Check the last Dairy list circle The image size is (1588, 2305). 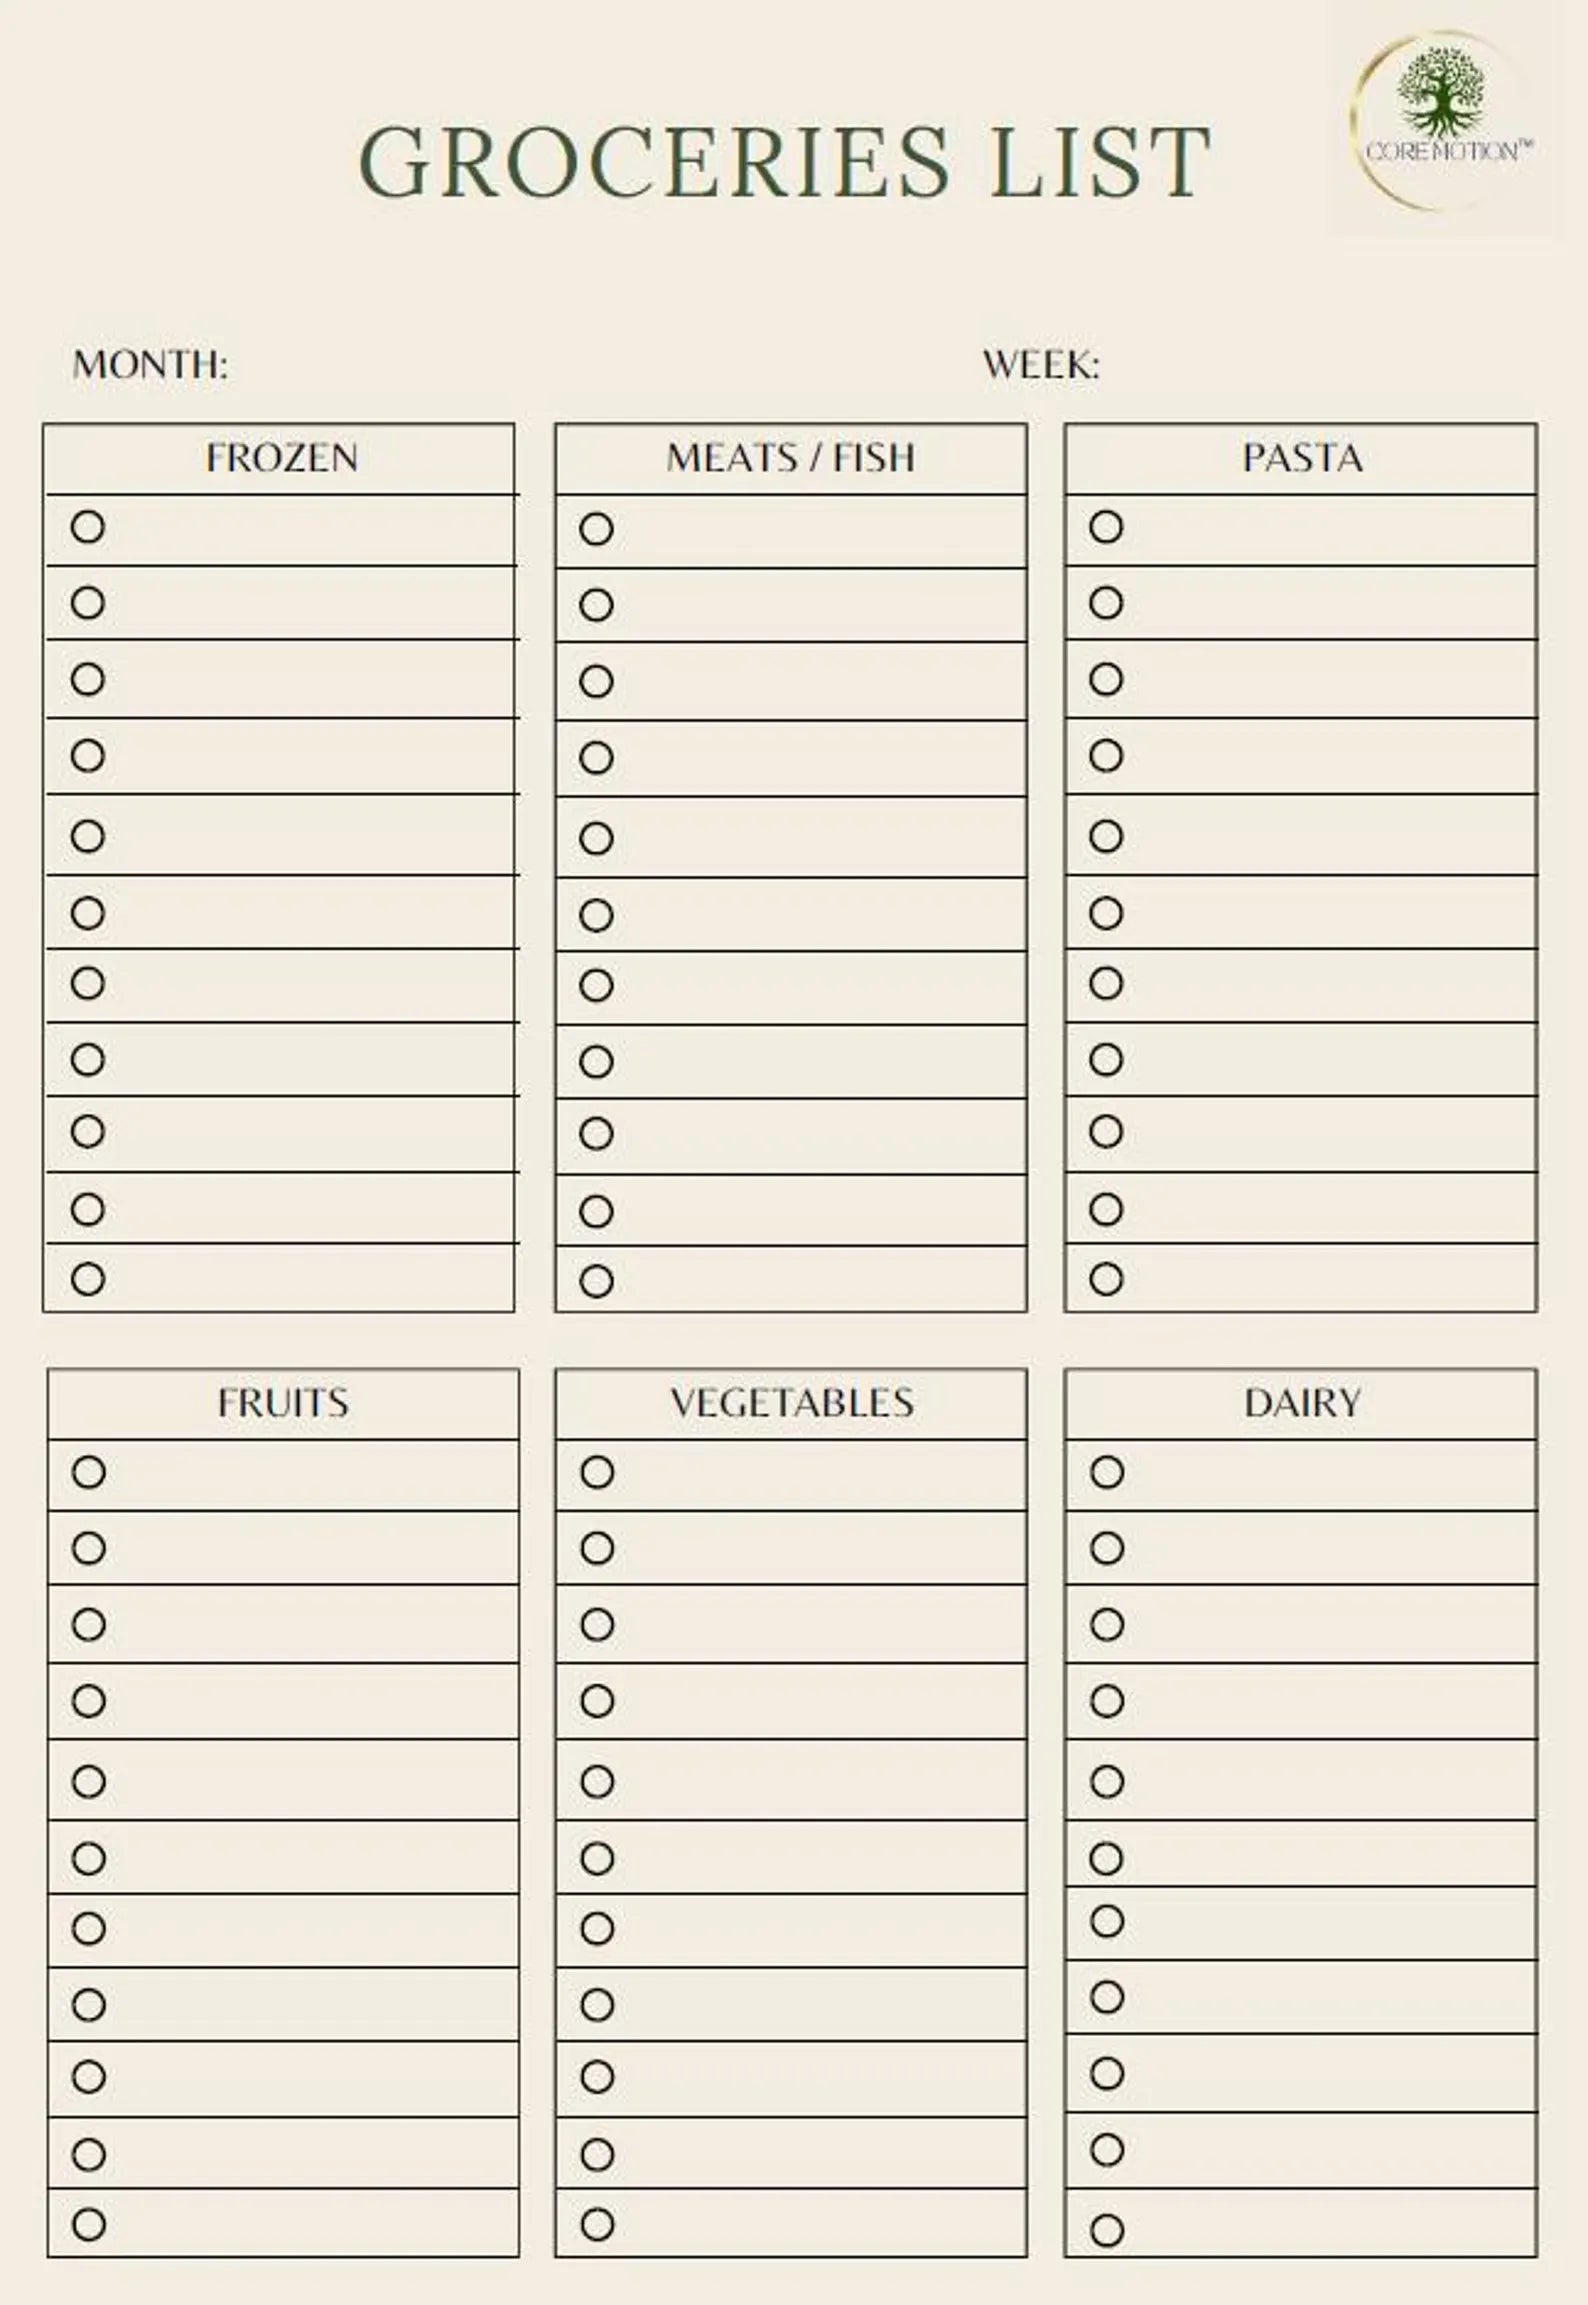1107,2231
